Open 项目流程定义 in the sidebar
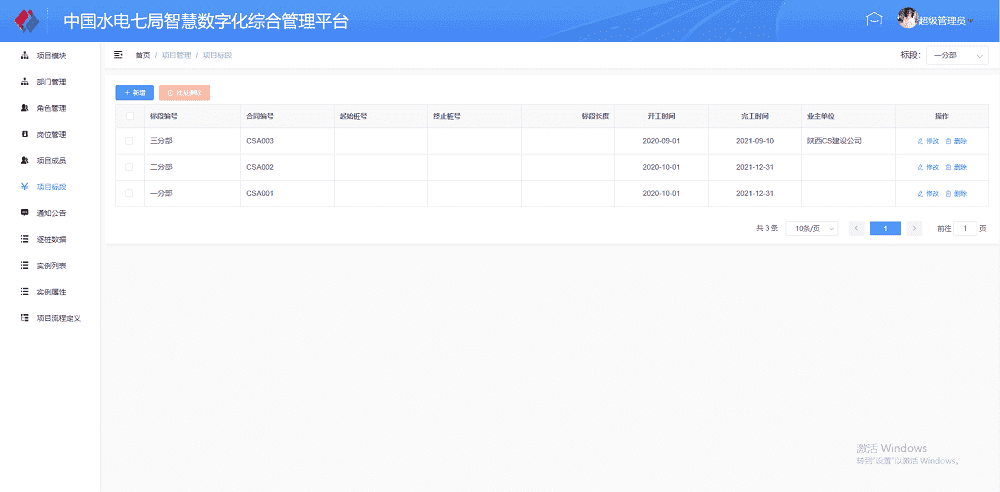1000x492 pixels. (x=57, y=318)
